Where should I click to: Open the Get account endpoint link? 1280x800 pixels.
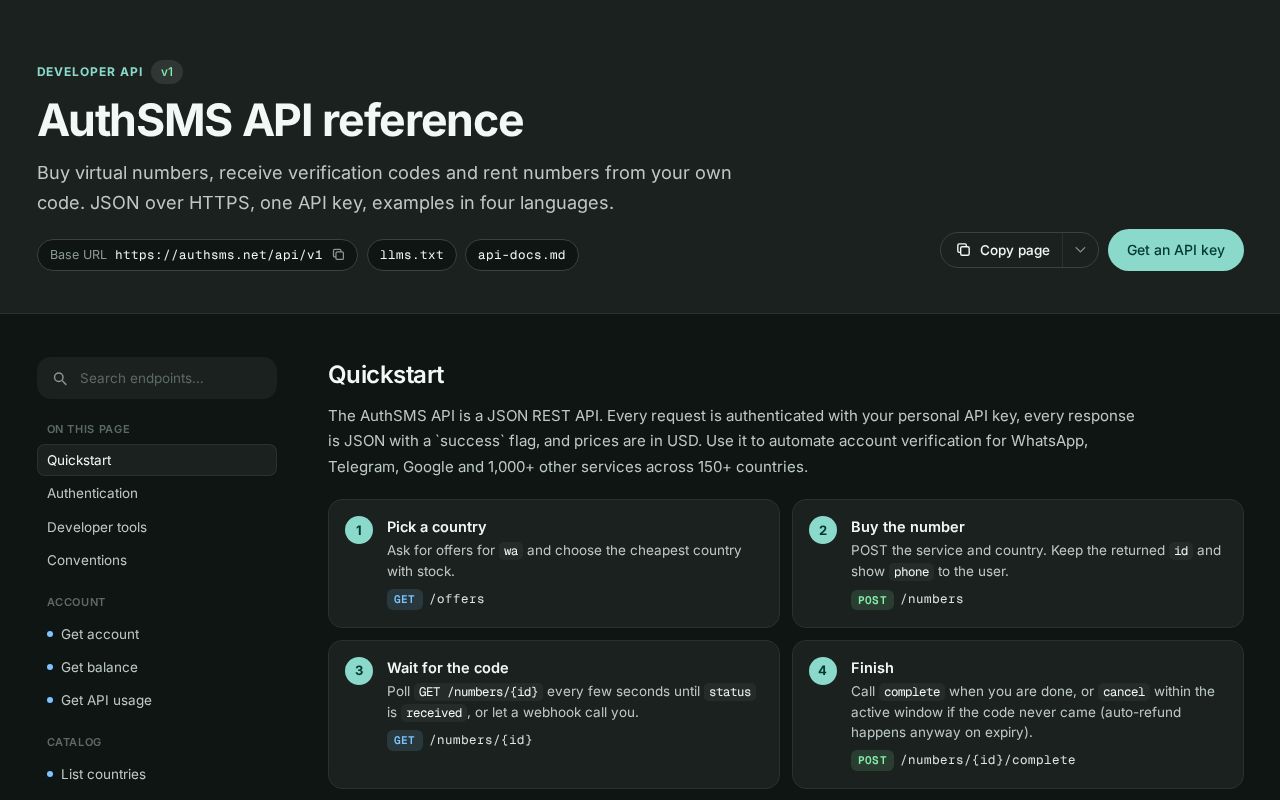[157, 634]
